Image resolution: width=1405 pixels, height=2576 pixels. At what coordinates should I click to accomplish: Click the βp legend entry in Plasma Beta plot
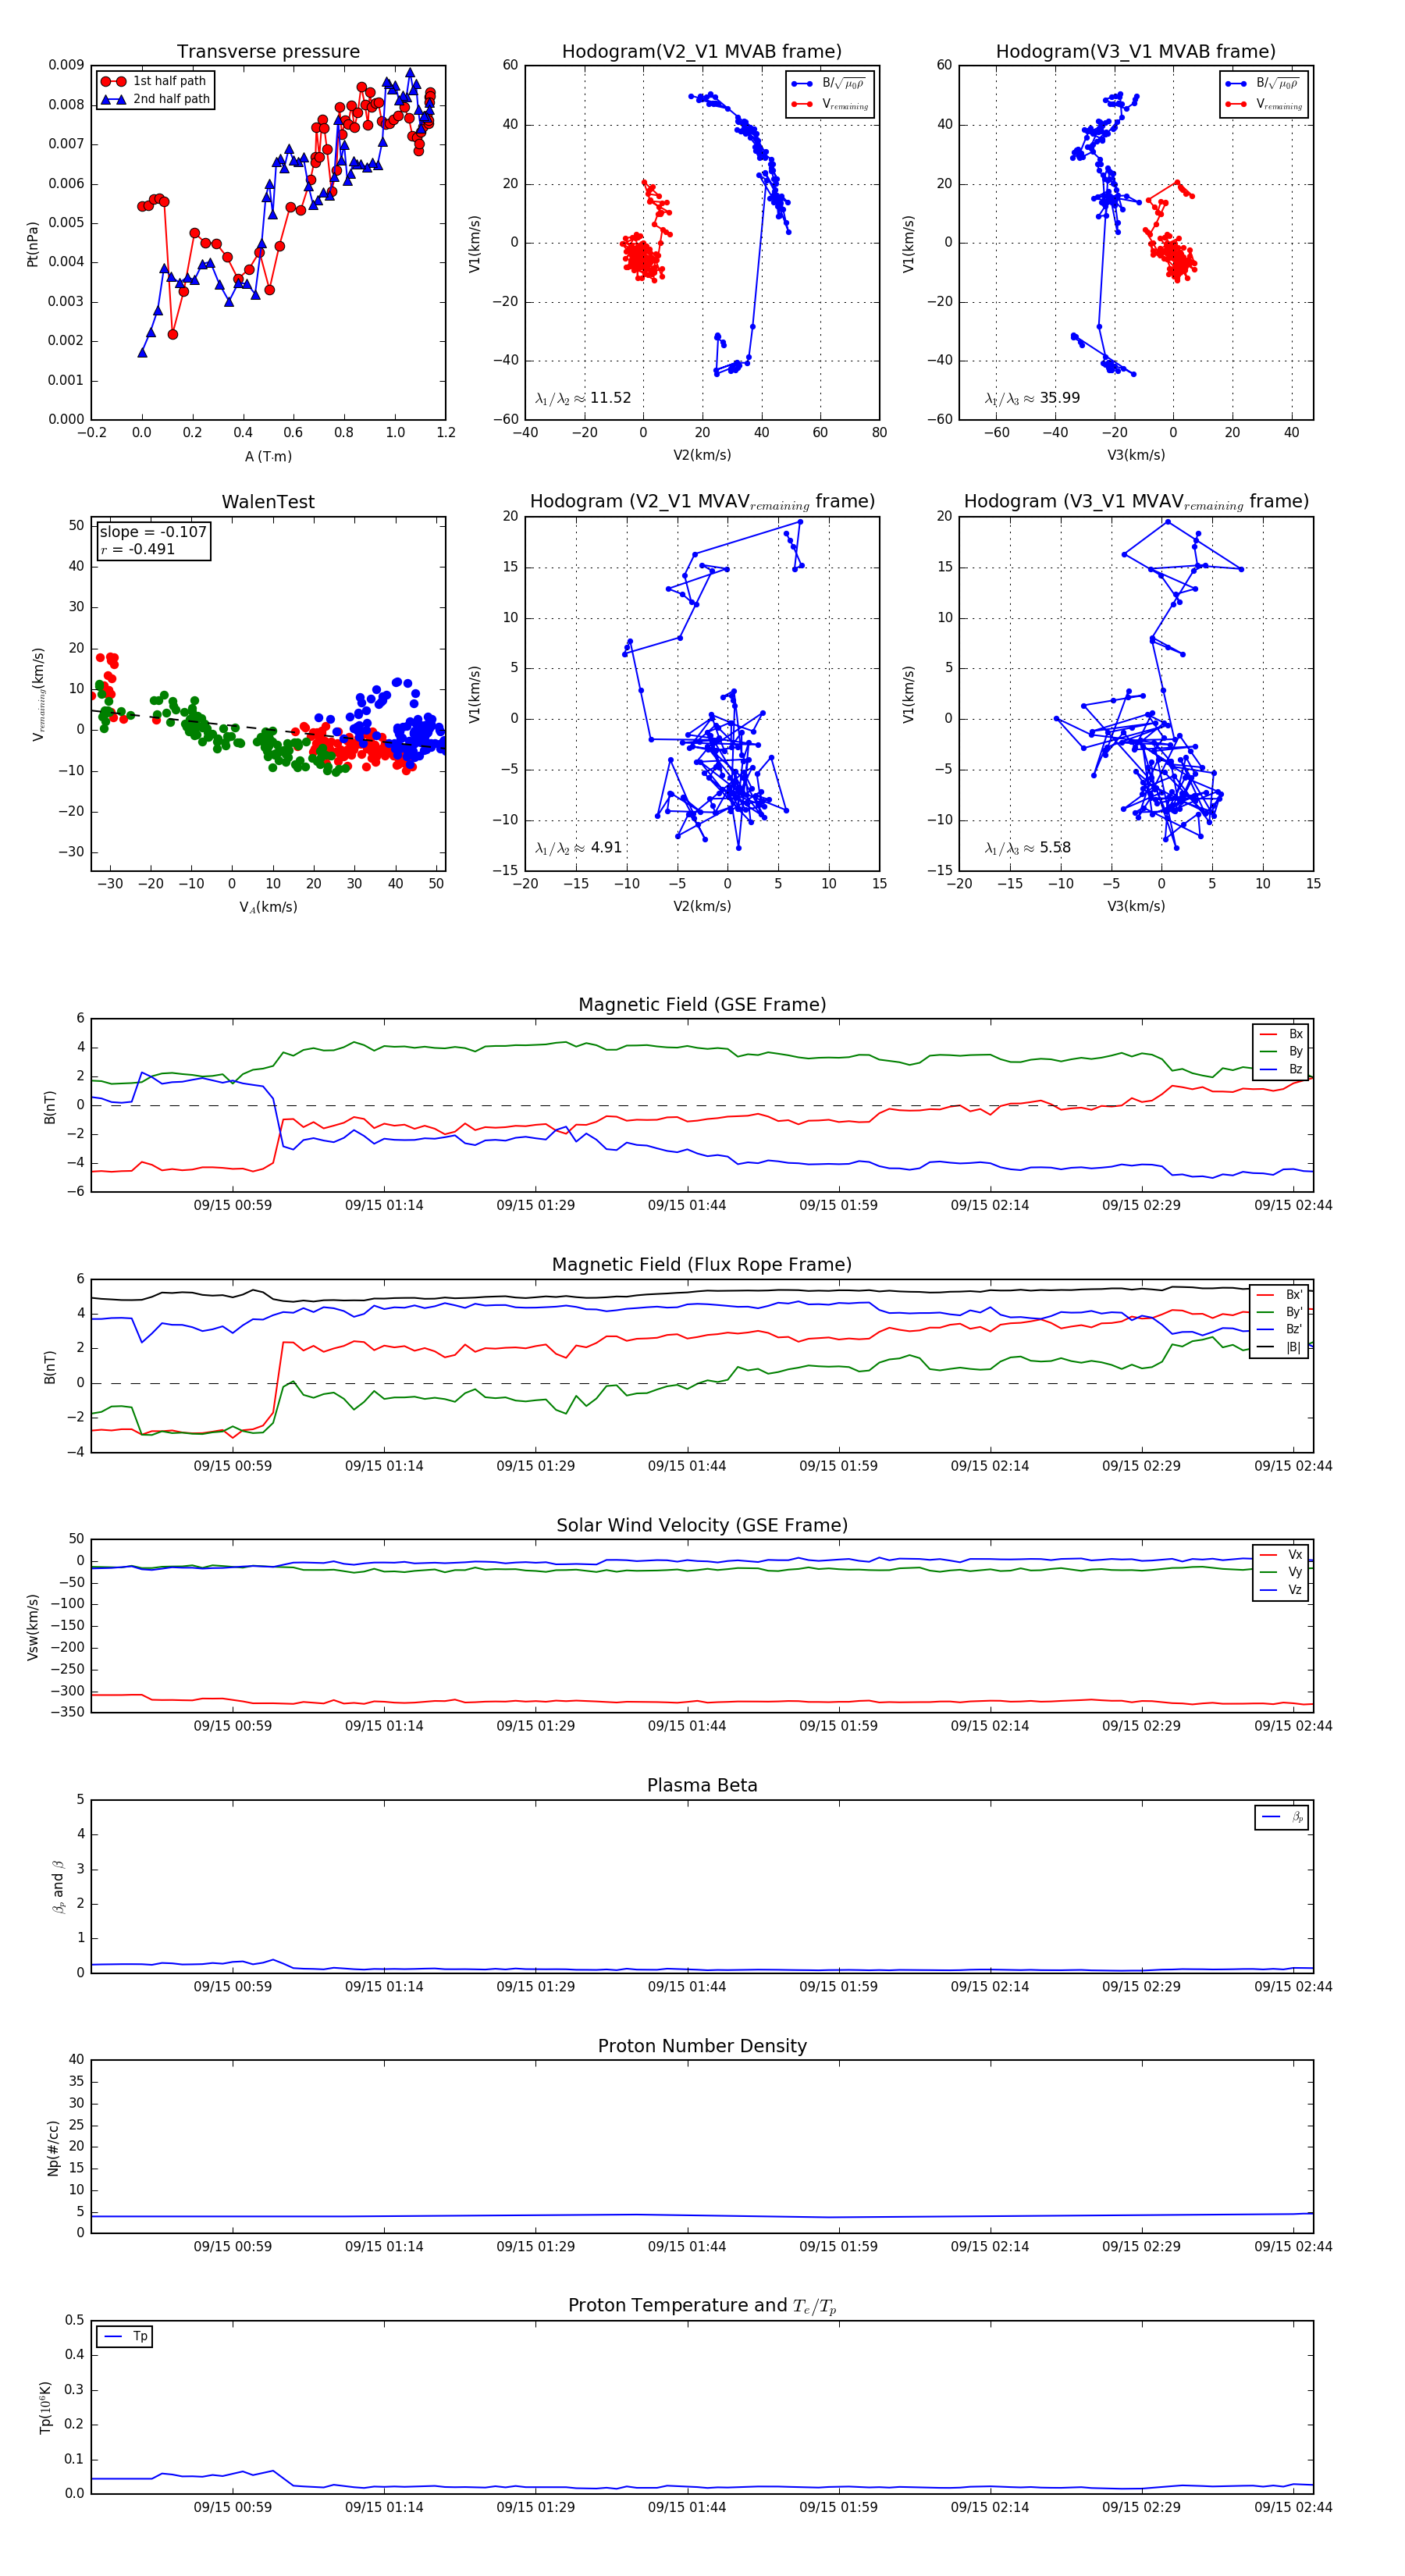click(1282, 1817)
